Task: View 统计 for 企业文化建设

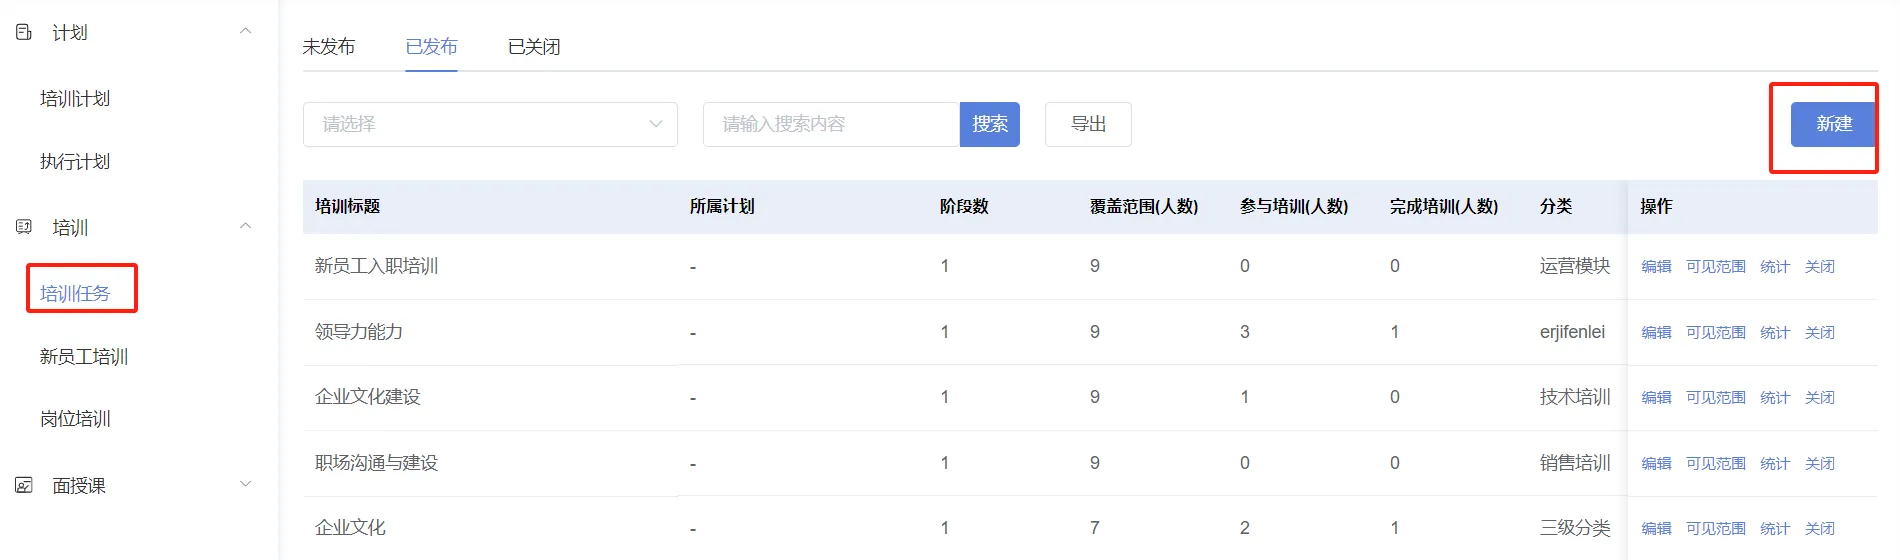Action: click(1775, 398)
